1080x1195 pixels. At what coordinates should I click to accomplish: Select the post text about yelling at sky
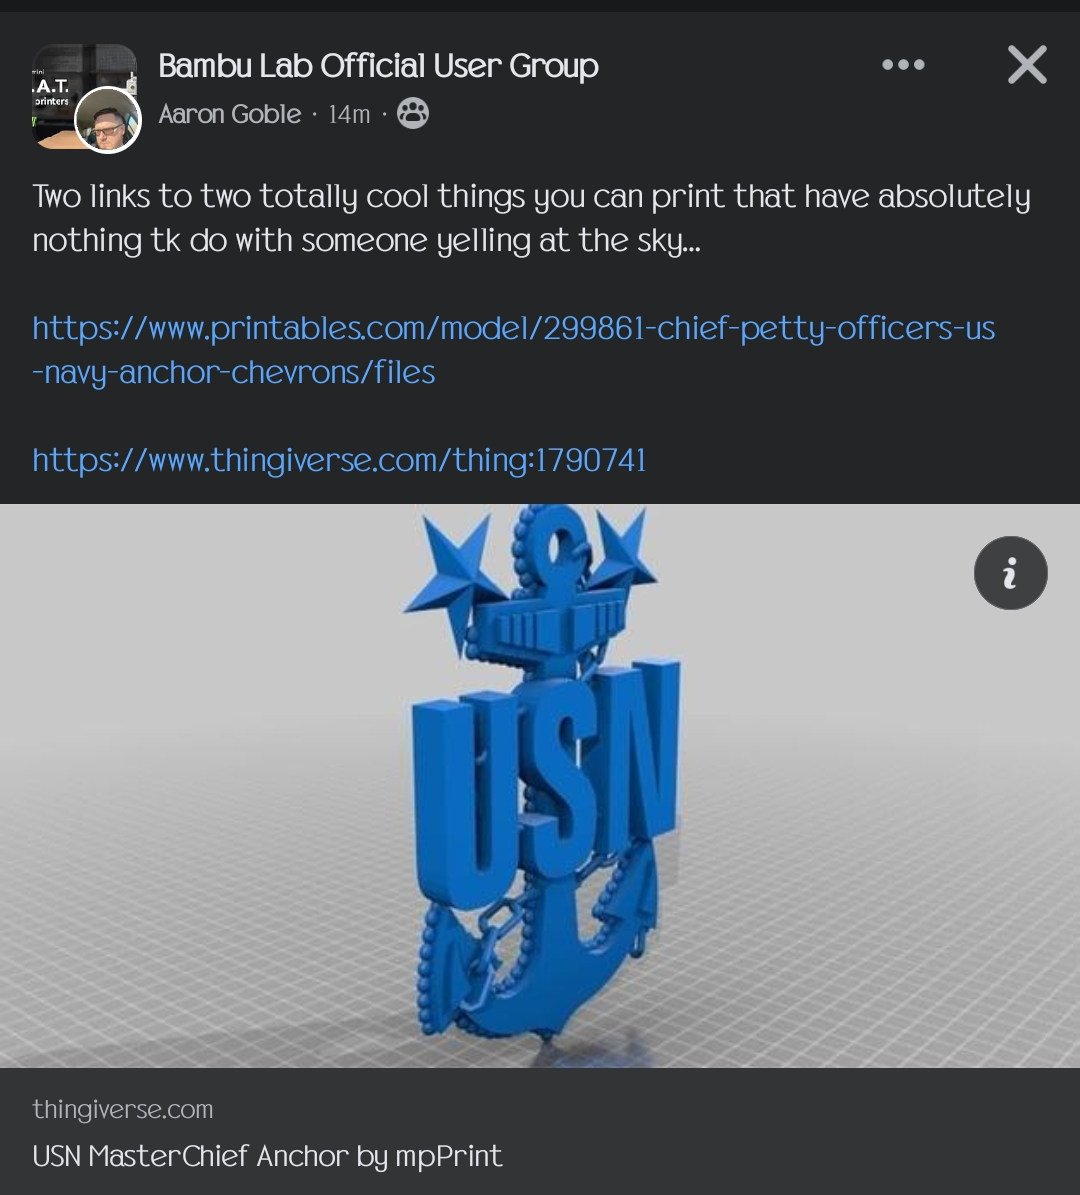531,219
